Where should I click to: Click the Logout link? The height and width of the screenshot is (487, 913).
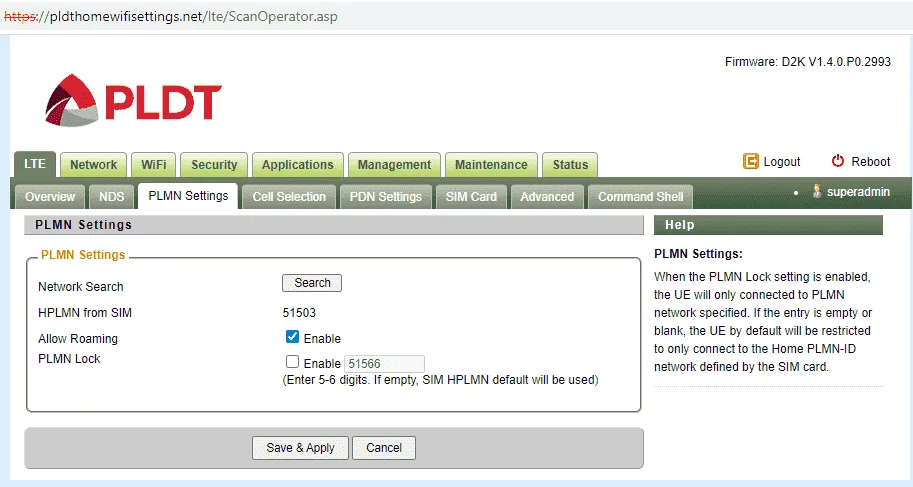point(781,162)
